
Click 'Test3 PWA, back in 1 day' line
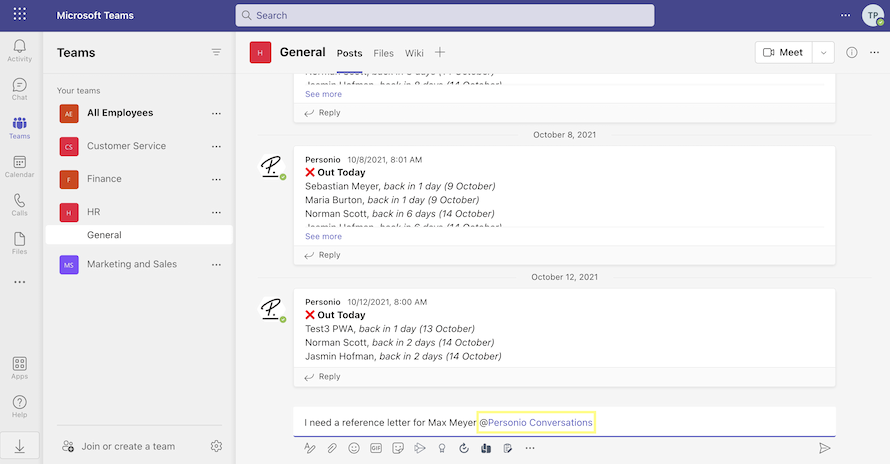tap(389, 329)
